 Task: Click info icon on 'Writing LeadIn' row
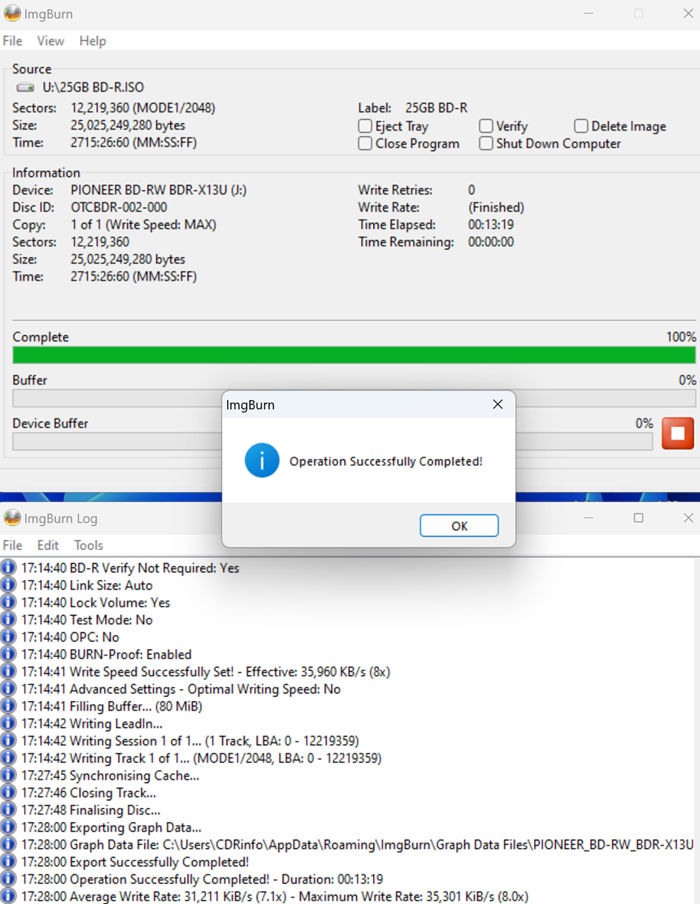point(8,724)
